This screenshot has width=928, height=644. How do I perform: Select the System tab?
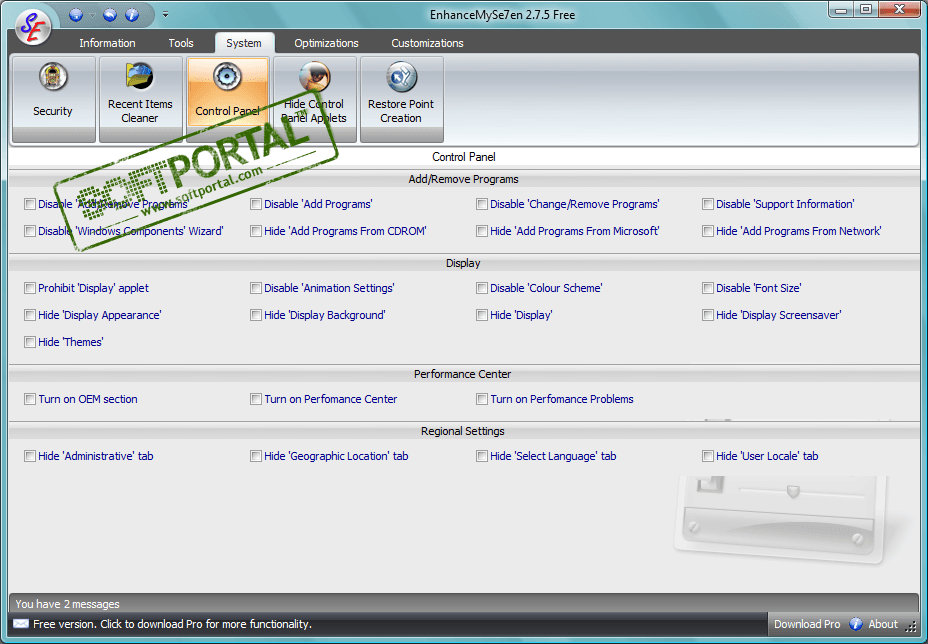(244, 43)
